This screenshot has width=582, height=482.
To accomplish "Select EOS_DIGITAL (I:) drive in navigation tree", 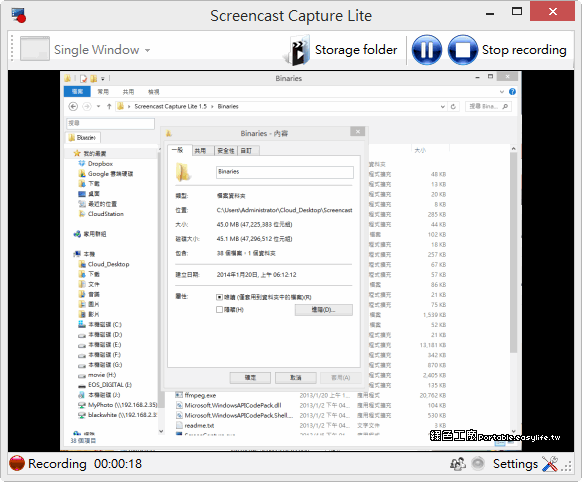I will (x=105, y=385).
